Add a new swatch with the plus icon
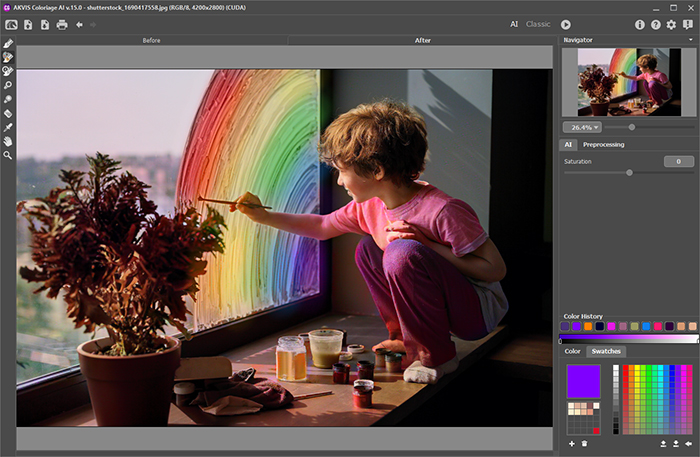This screenshot has width=700, height=457. [571, 443]
